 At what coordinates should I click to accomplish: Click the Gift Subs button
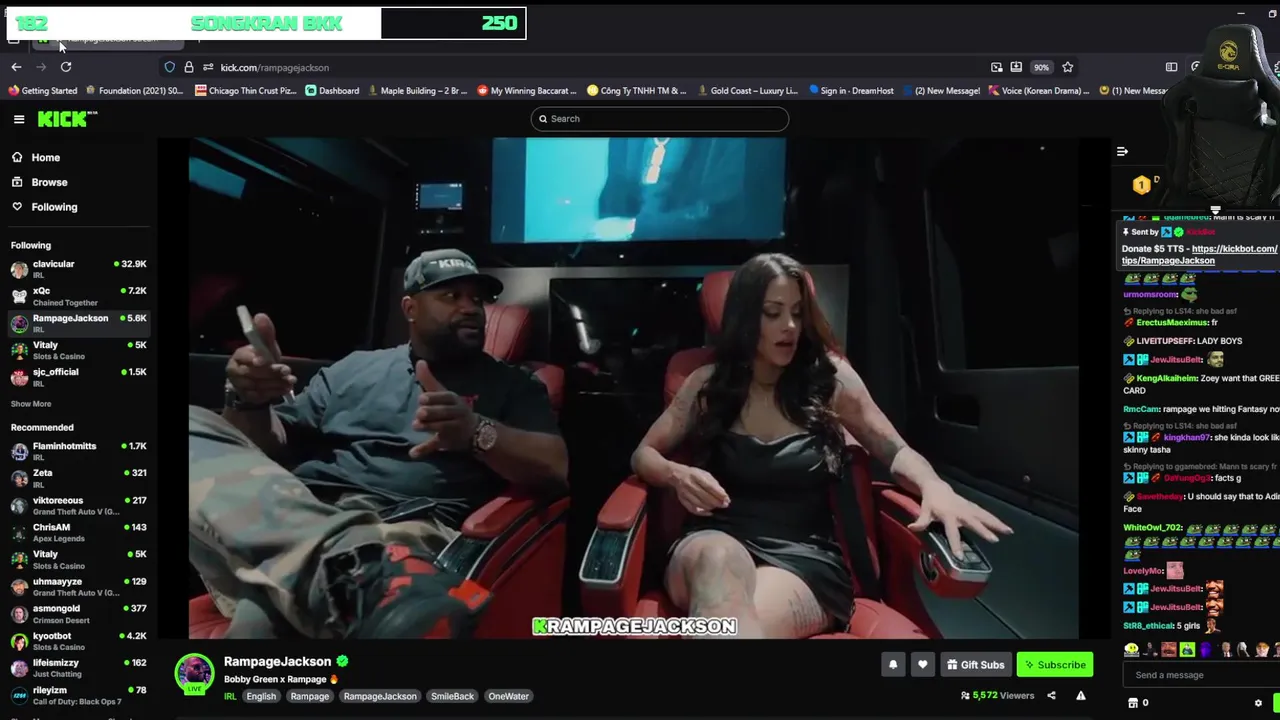click(x=976, y=664)
